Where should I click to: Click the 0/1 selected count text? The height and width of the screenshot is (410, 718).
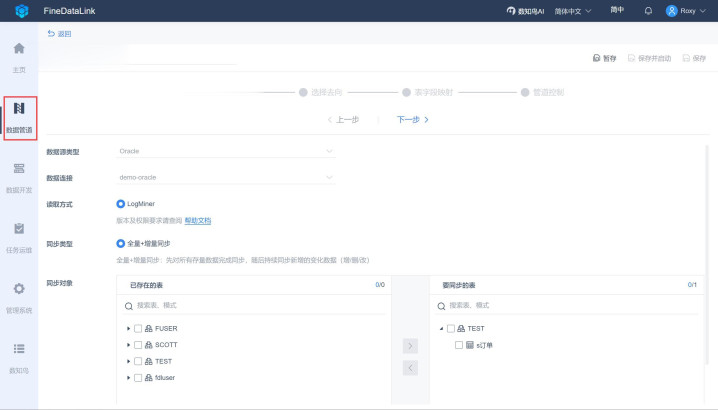pyautogui.click(x=692, y=285)
